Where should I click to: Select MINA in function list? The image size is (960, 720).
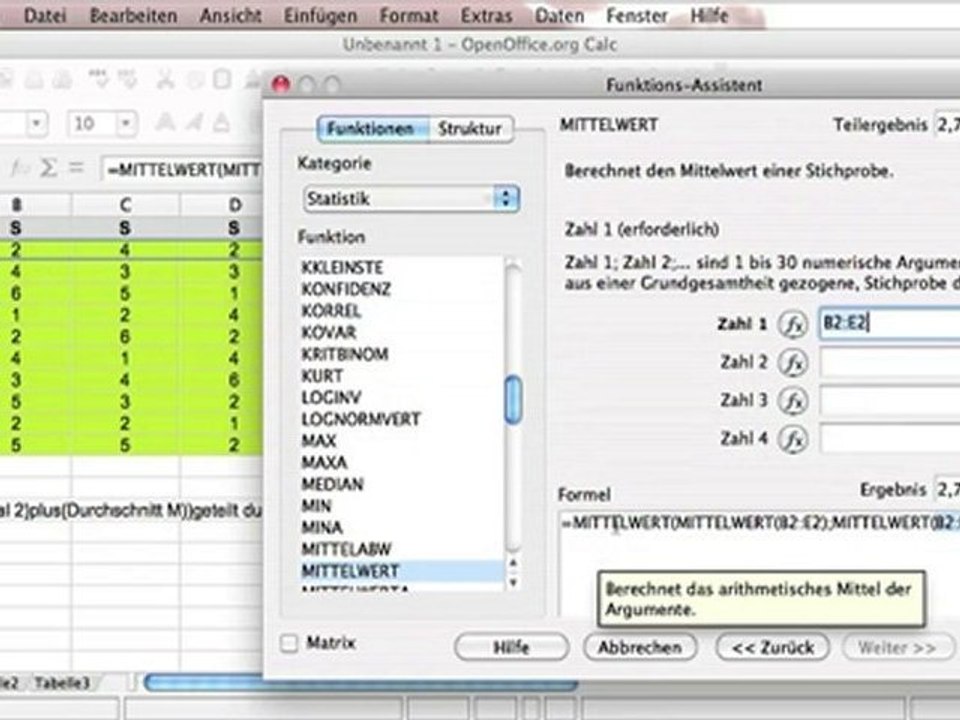(401, 527)
